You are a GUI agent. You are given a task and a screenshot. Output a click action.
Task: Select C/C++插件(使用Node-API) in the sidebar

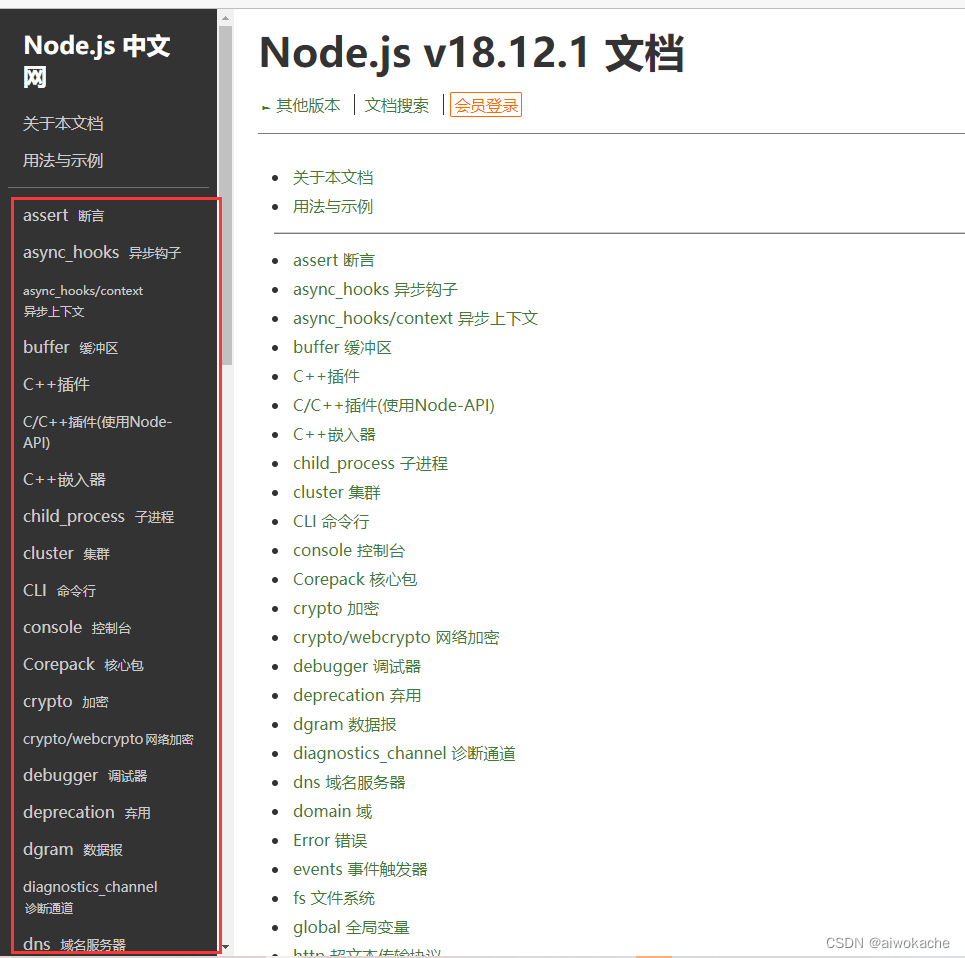coord(97,432)
